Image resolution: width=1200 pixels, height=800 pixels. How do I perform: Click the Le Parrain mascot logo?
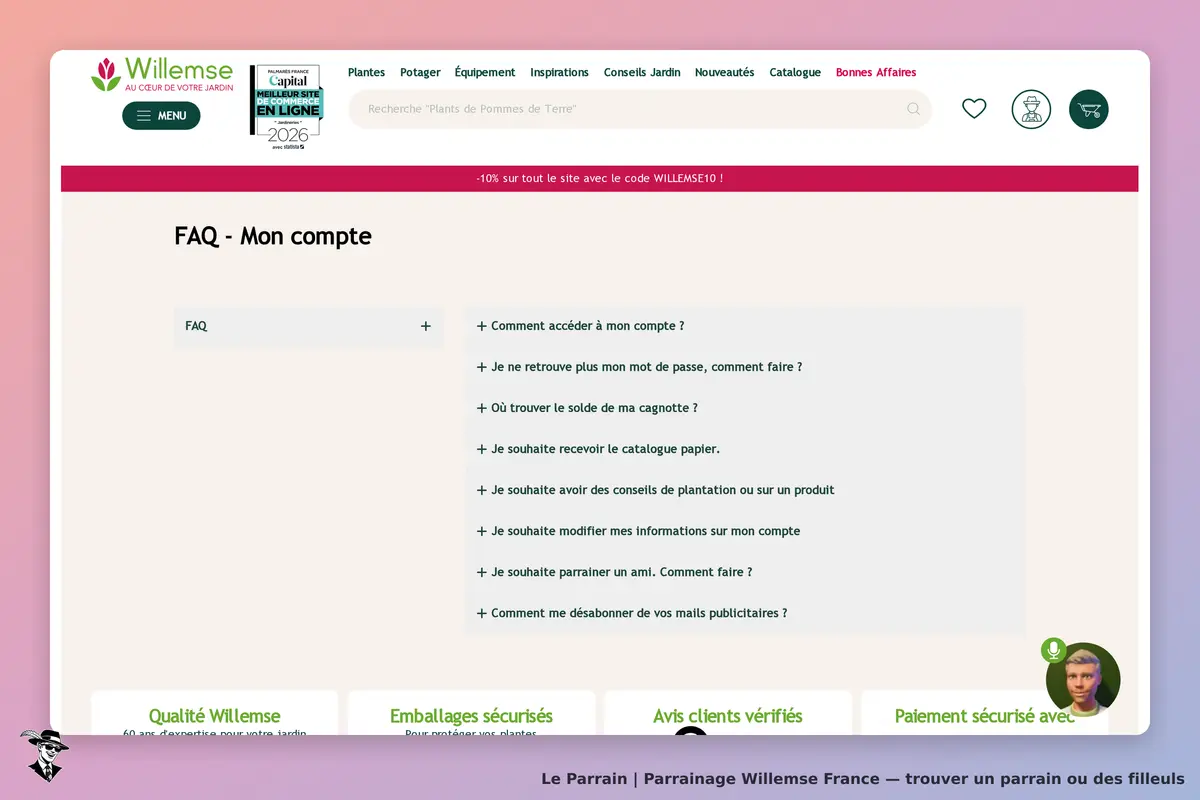(44, 755)
